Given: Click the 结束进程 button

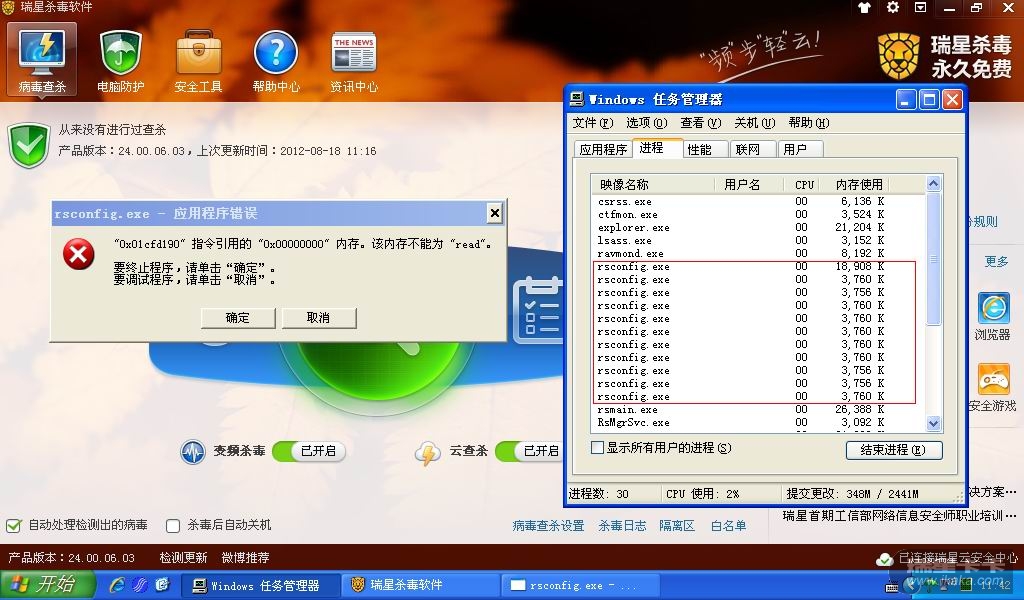Looking at the screenshot, I should click(x=893, y=450).
